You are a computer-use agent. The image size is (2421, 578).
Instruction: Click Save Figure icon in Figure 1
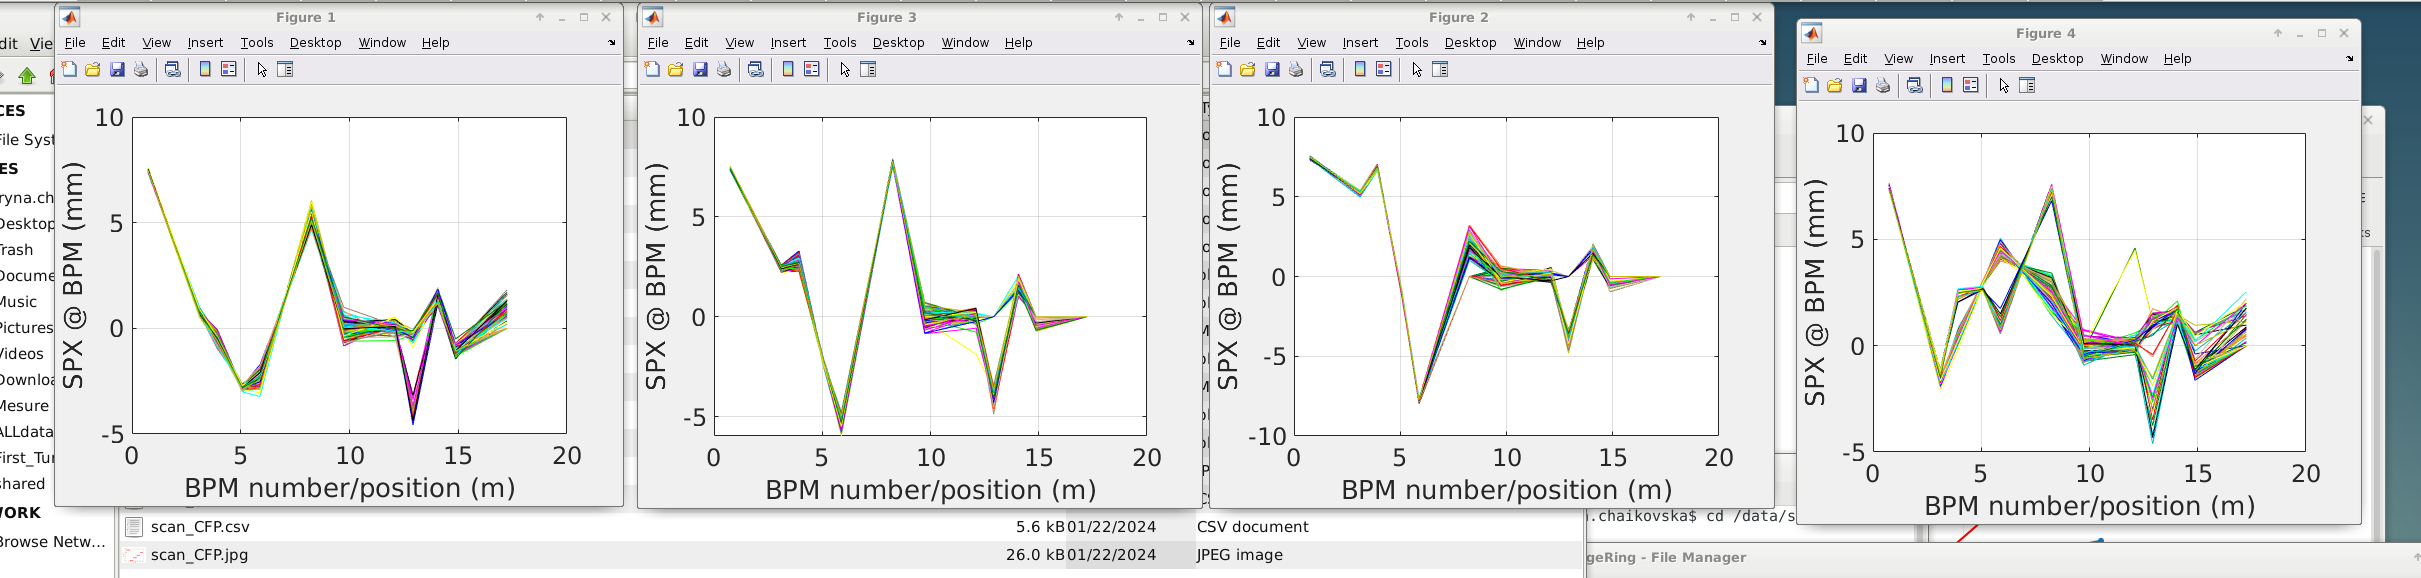(117, 70)
